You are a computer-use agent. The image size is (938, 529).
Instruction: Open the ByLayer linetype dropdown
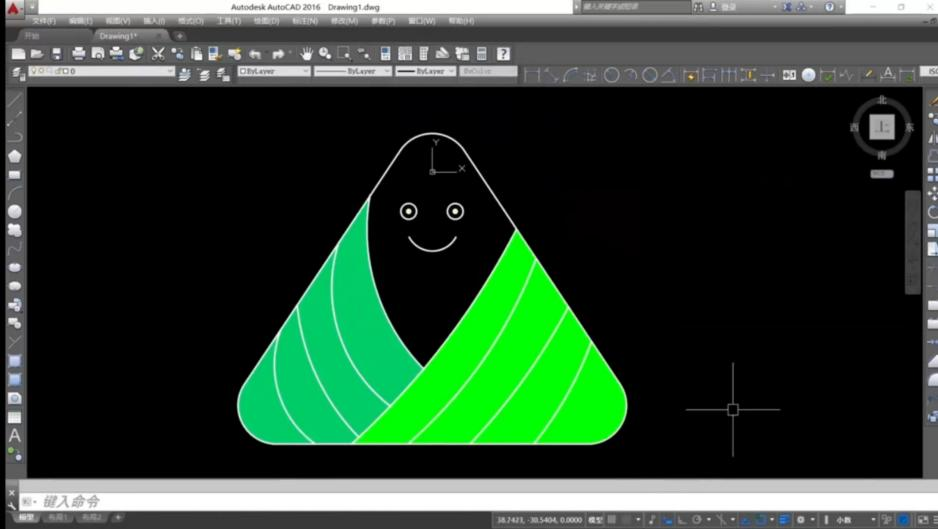[x=352, y=72]
